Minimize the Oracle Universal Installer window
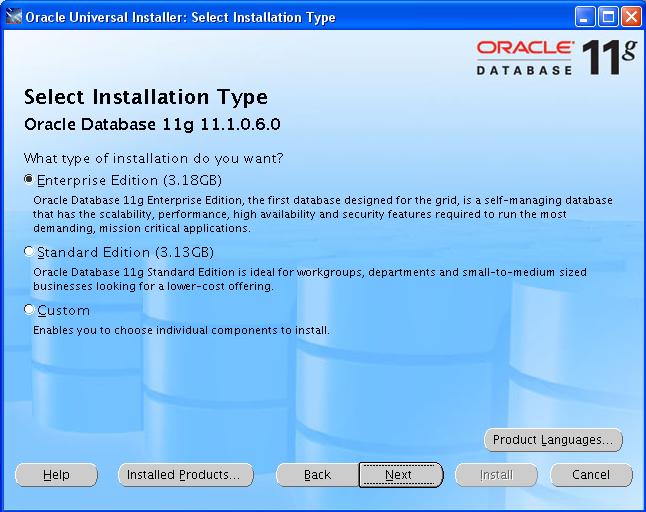Screen dimensions: 646x512 [586, 16]
